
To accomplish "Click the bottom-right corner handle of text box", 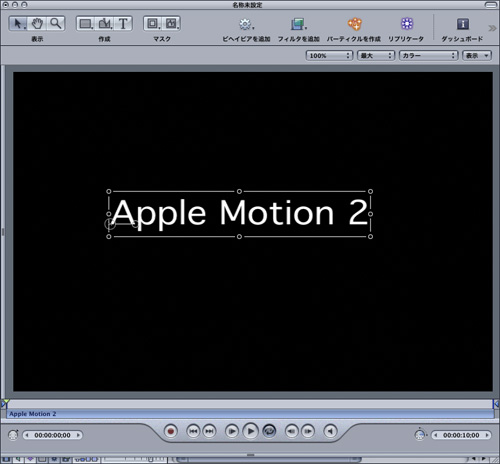I will (x=370, y=237).
